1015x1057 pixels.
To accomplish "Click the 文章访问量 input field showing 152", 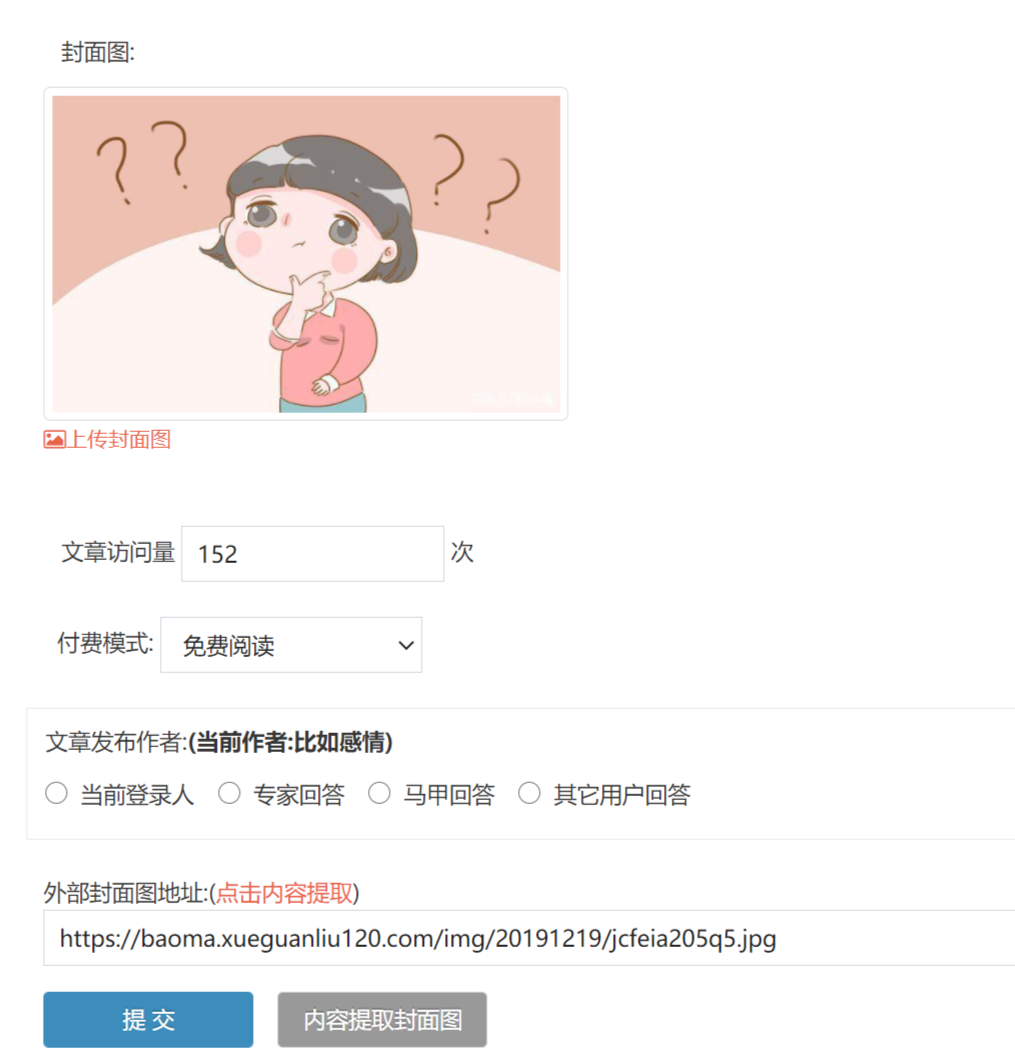I will [313, 553].
